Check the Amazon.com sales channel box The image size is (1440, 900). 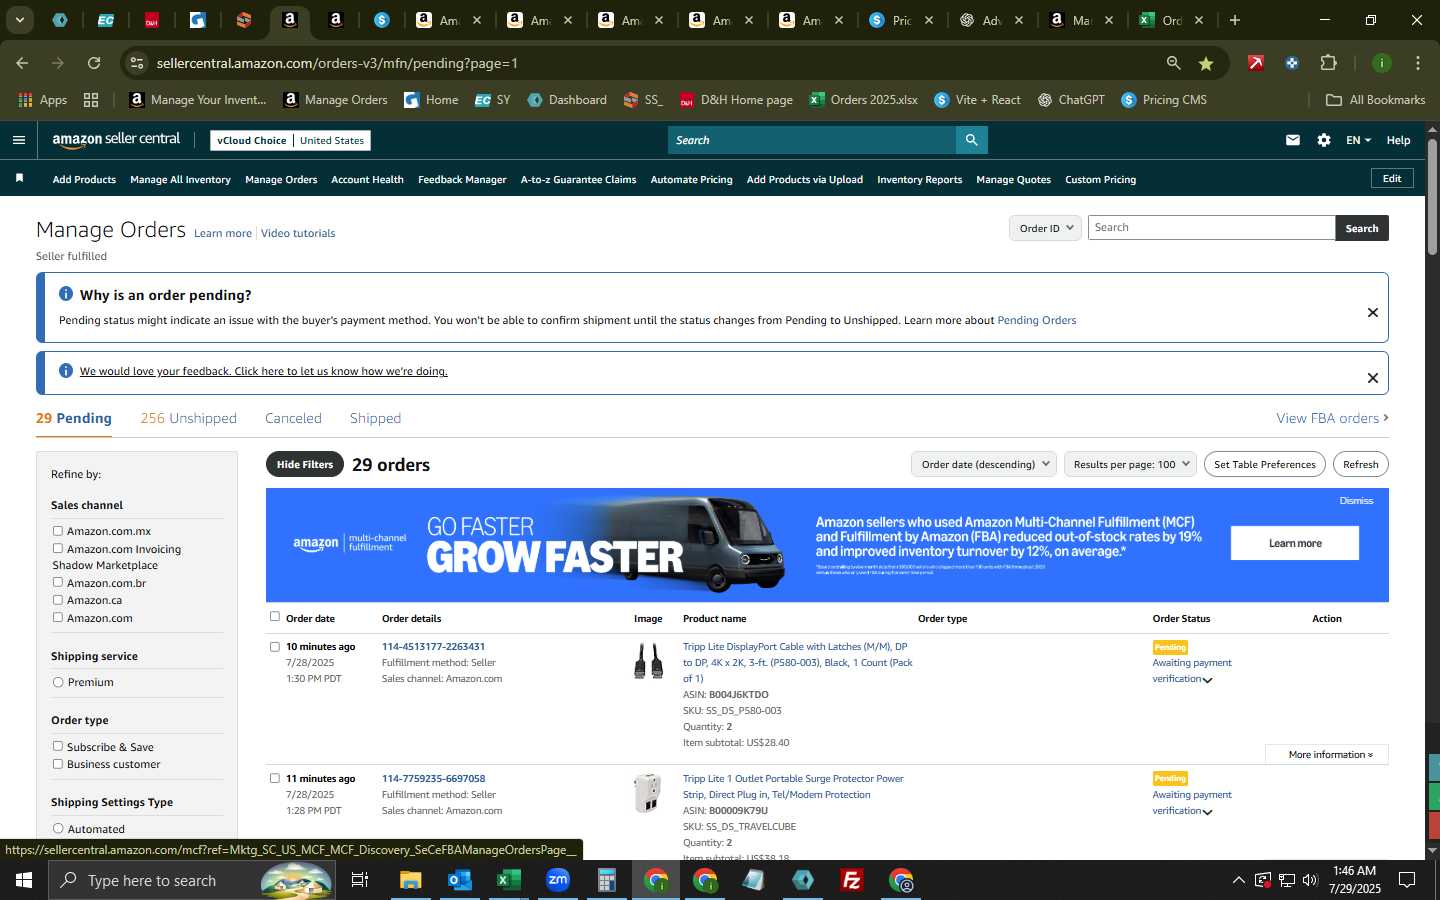[x=58, y=617]
